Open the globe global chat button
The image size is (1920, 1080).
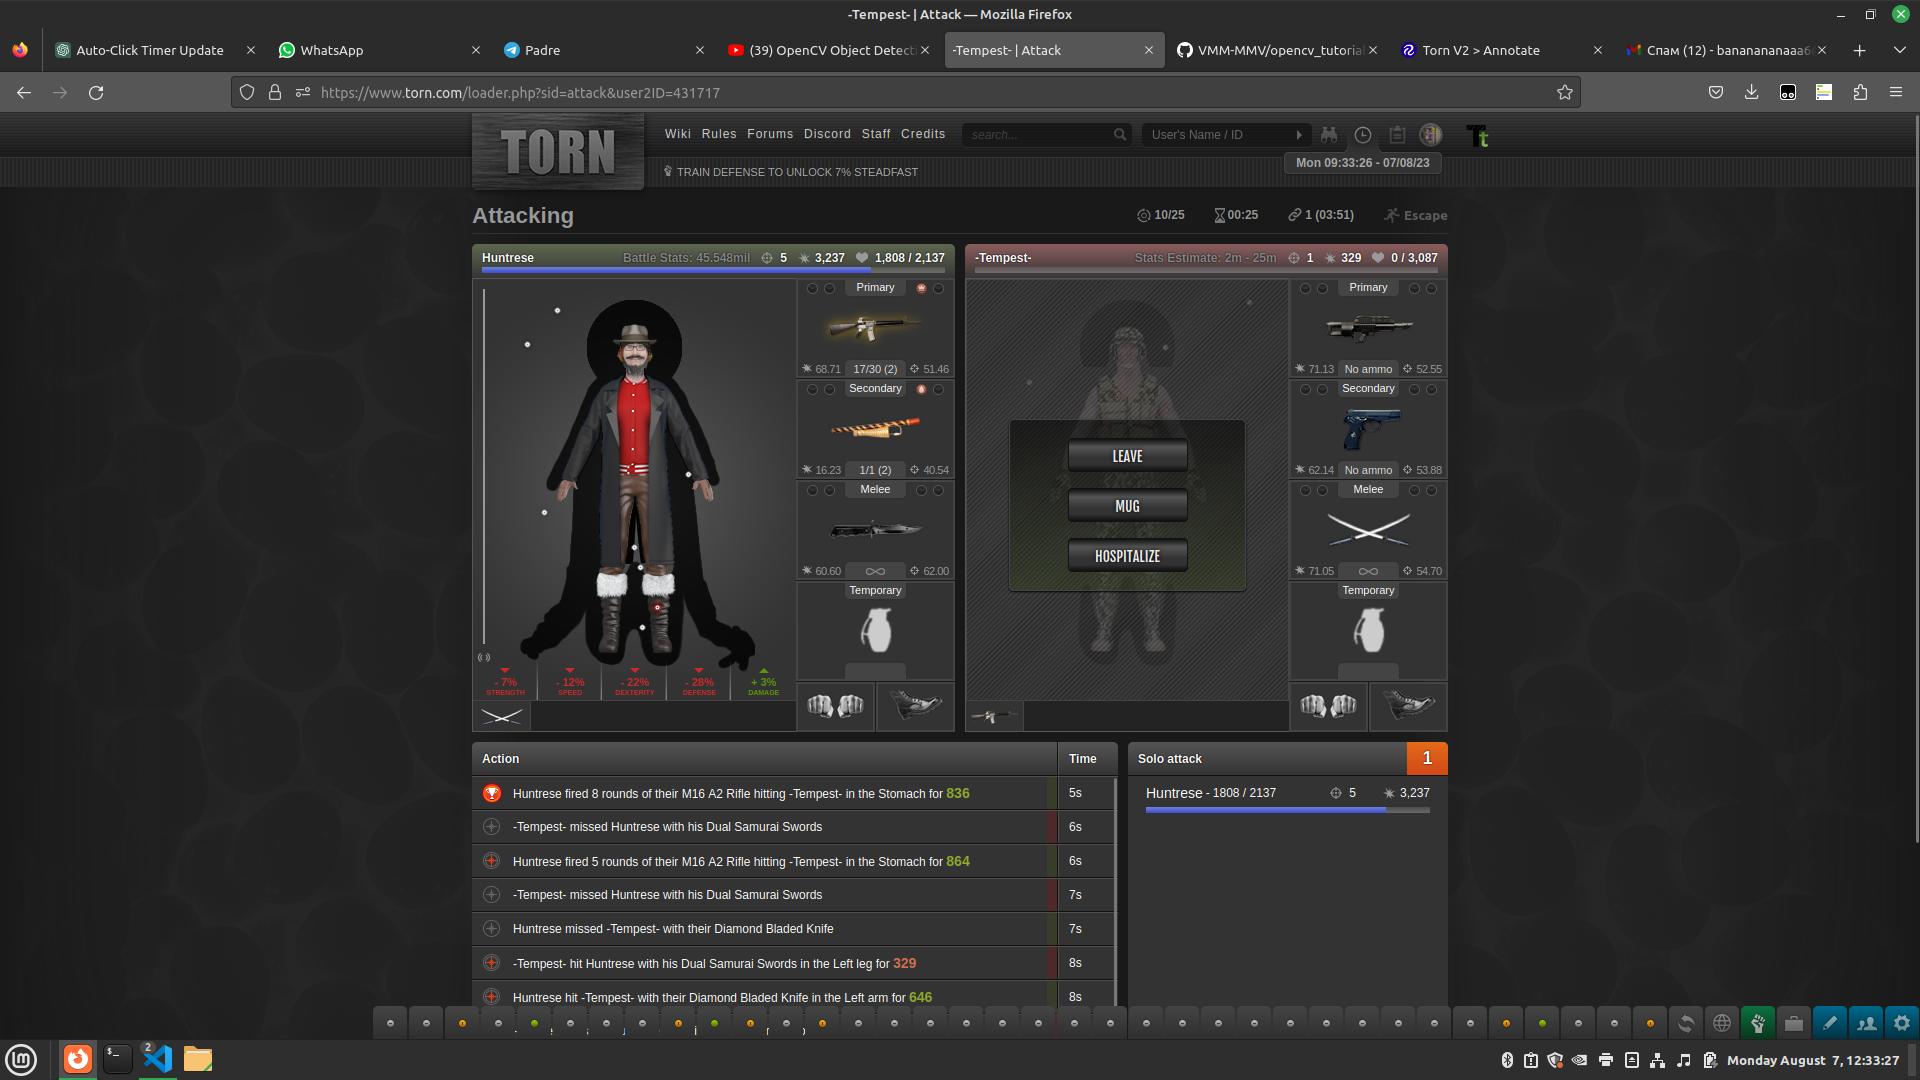click(1721, 1023)
